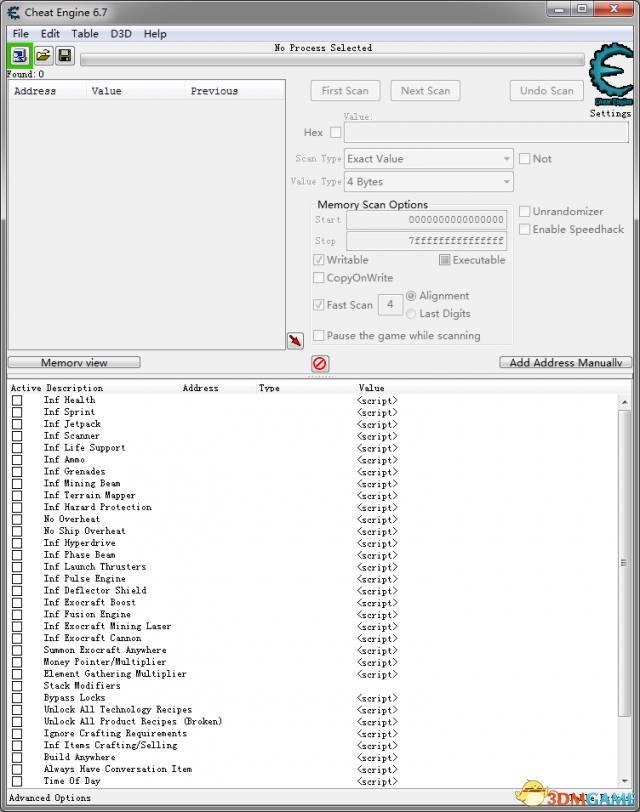Toggle the Executable checkbox
This screenshot has width=640, height=812.
444,259
